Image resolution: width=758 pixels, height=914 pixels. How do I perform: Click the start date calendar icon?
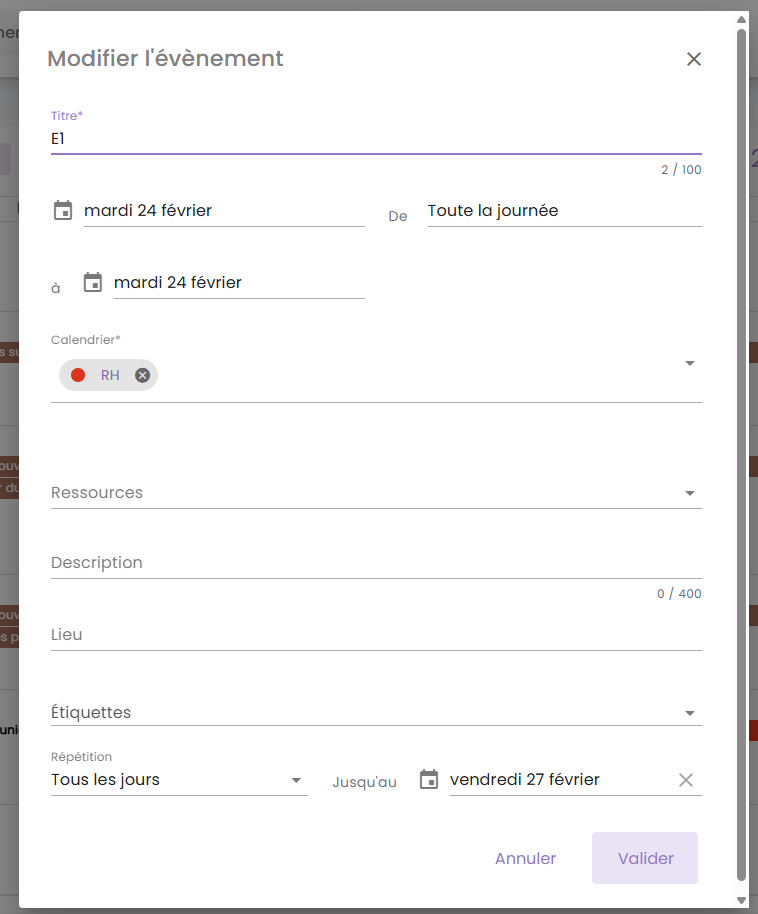[63, 211]
